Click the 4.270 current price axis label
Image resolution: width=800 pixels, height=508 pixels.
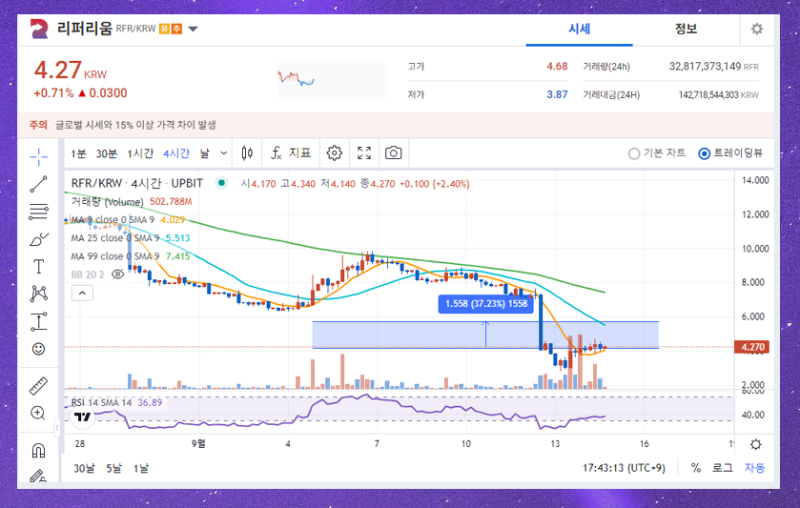(x=752, y=347)
